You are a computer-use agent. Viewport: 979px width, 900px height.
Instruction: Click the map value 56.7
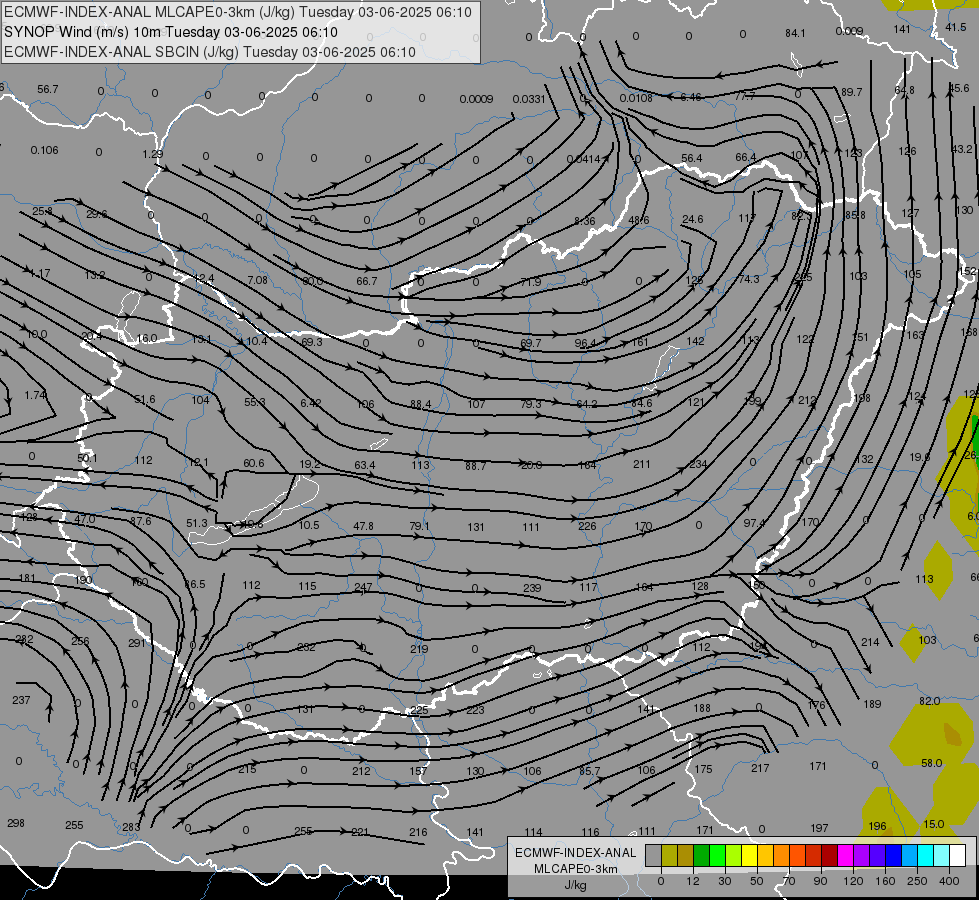tap(47, 89)
